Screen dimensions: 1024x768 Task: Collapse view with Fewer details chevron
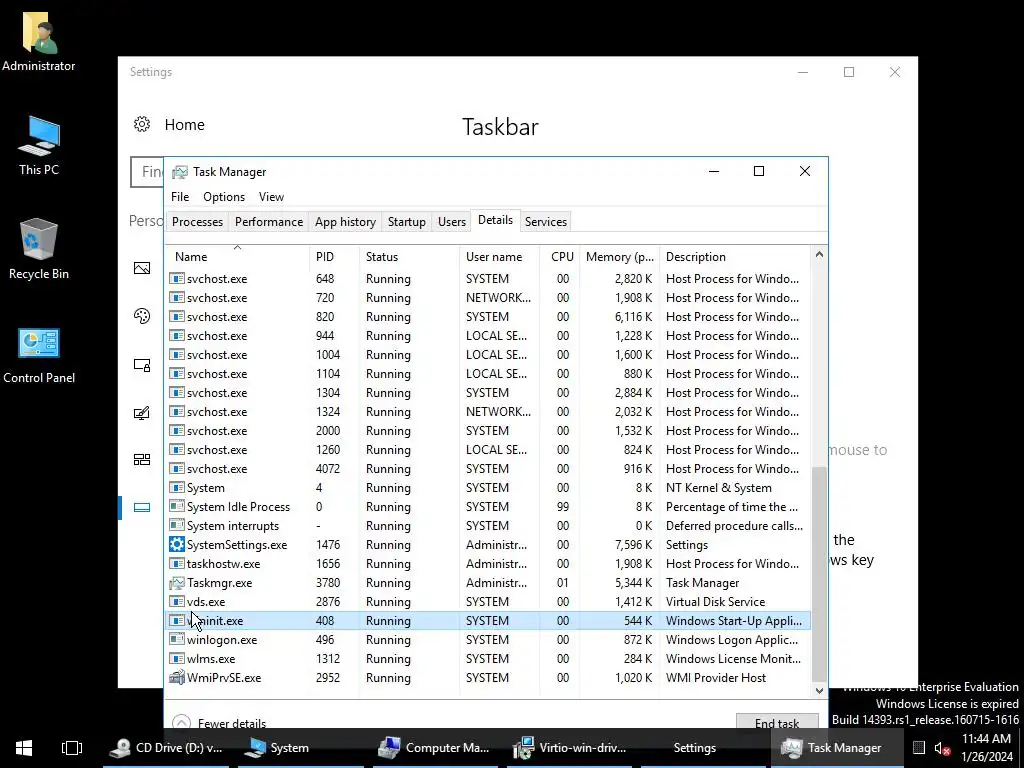pos(181,722)
